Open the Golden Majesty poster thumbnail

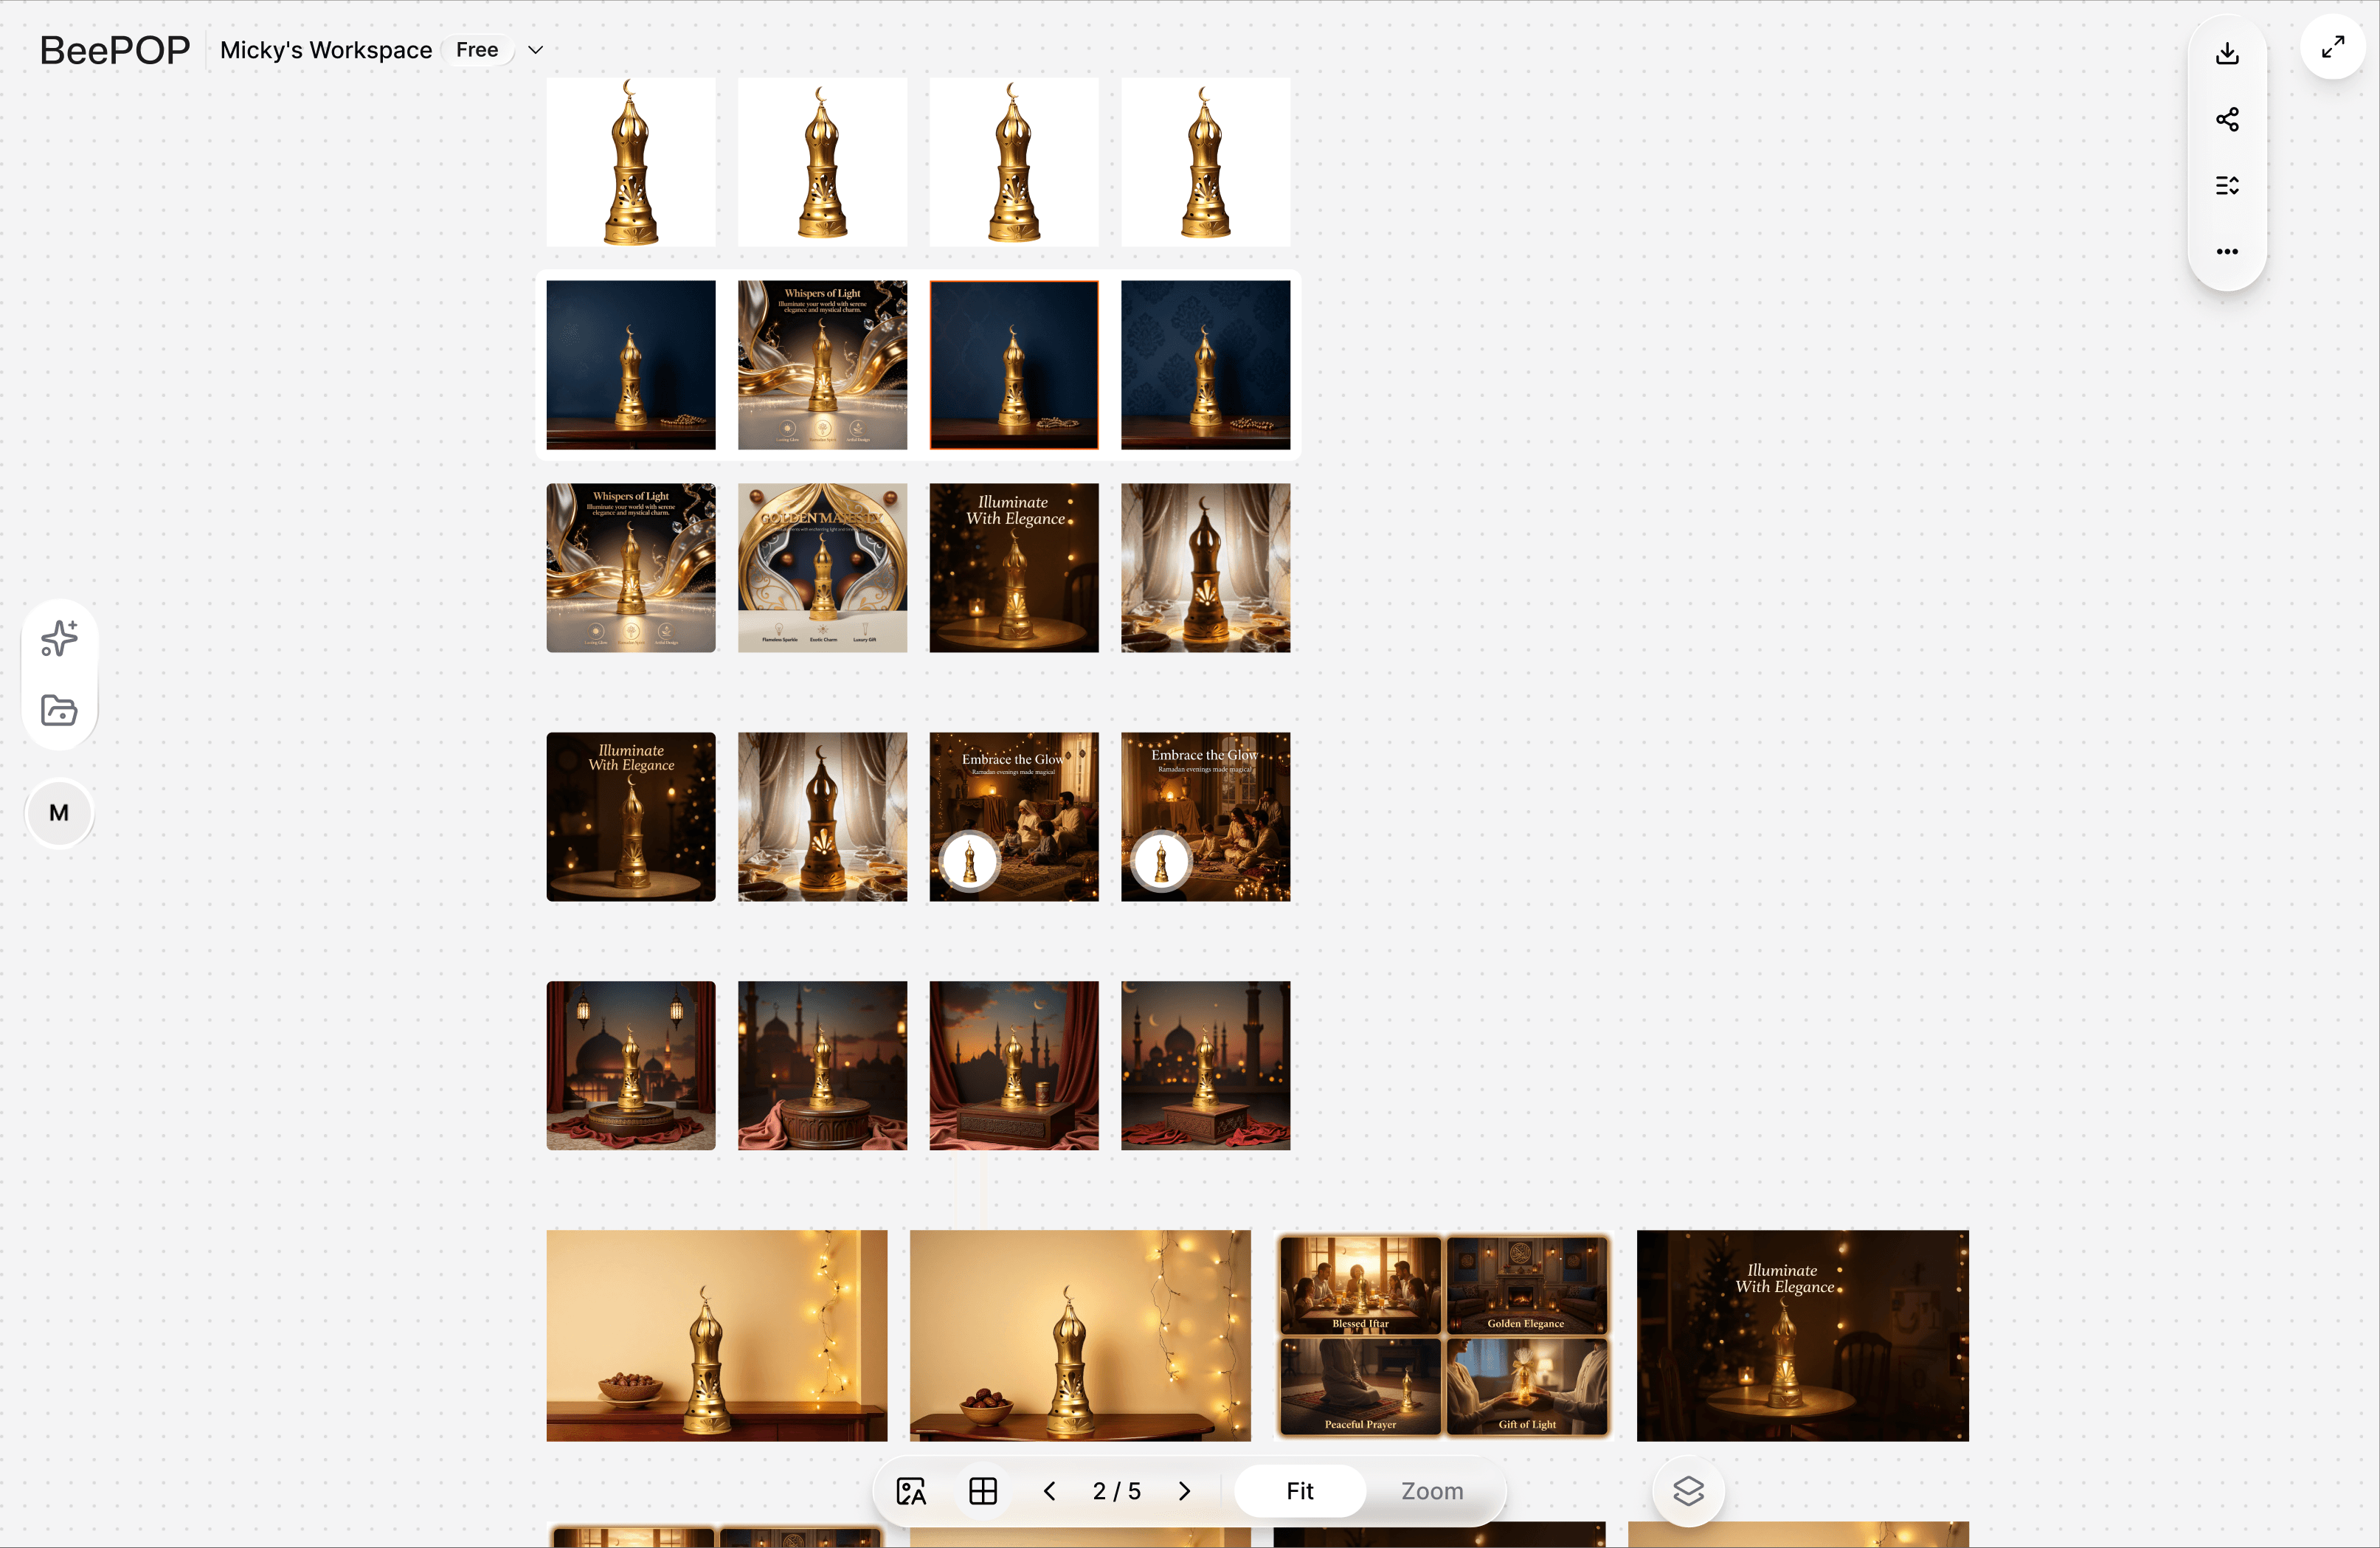pyautogui.click(x=822, y=568)
